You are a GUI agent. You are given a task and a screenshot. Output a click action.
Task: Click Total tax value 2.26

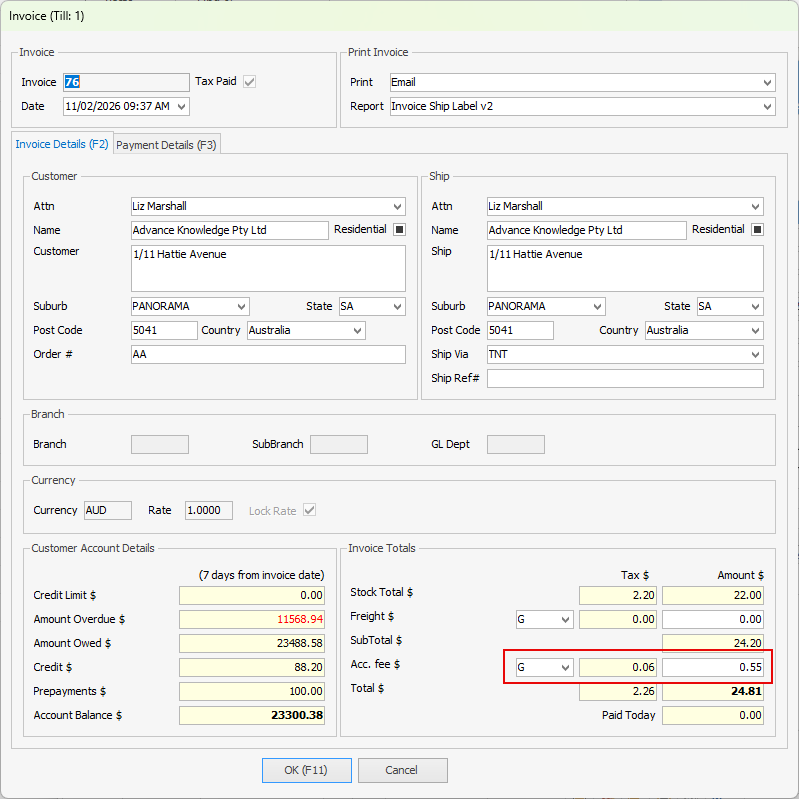pos(618,691)
